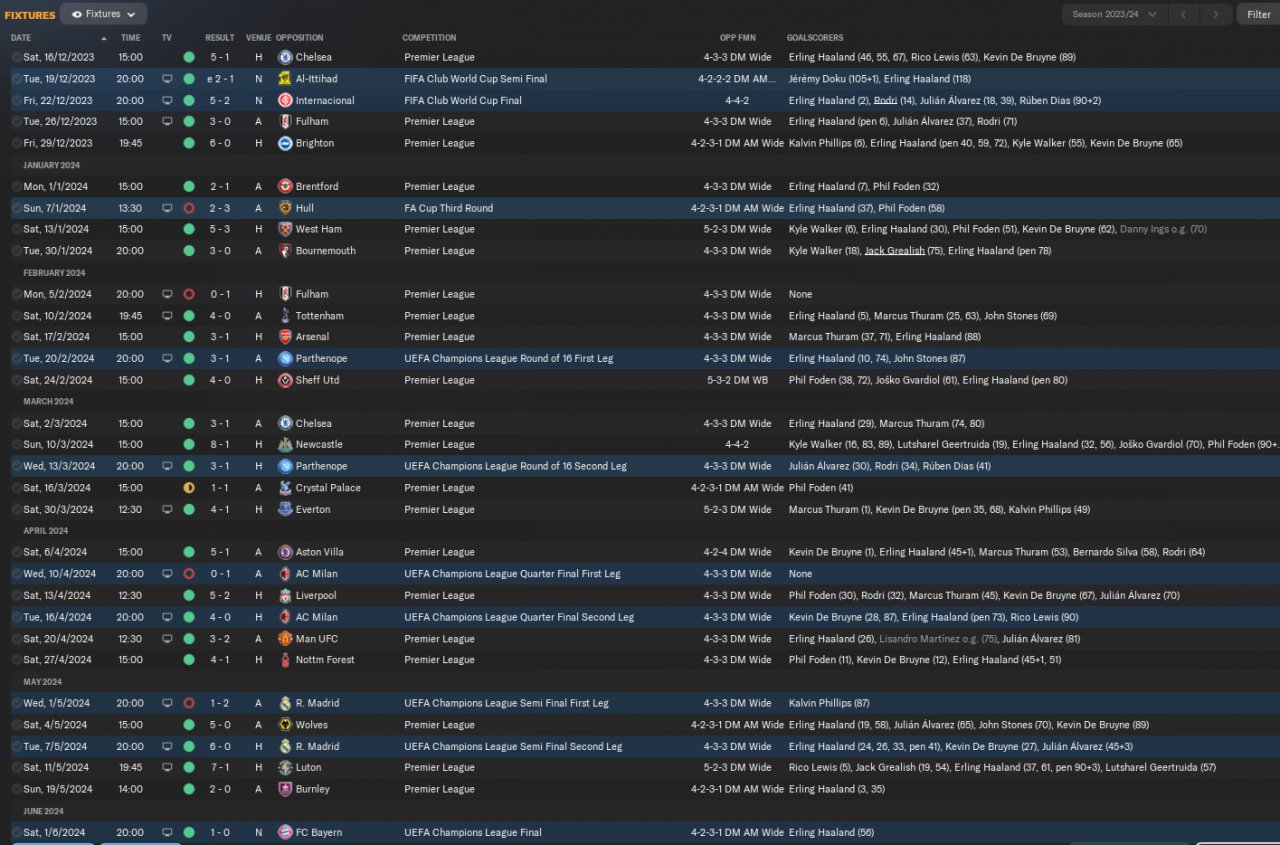Click the Brentford club badge
This screenshot has height=845, width=1280.
coord(285,187)
